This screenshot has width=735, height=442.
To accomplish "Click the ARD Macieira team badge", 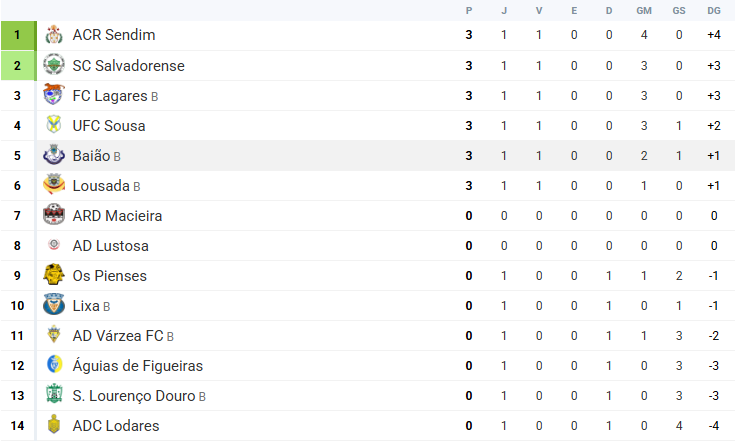I will click(x=54, y=215).
